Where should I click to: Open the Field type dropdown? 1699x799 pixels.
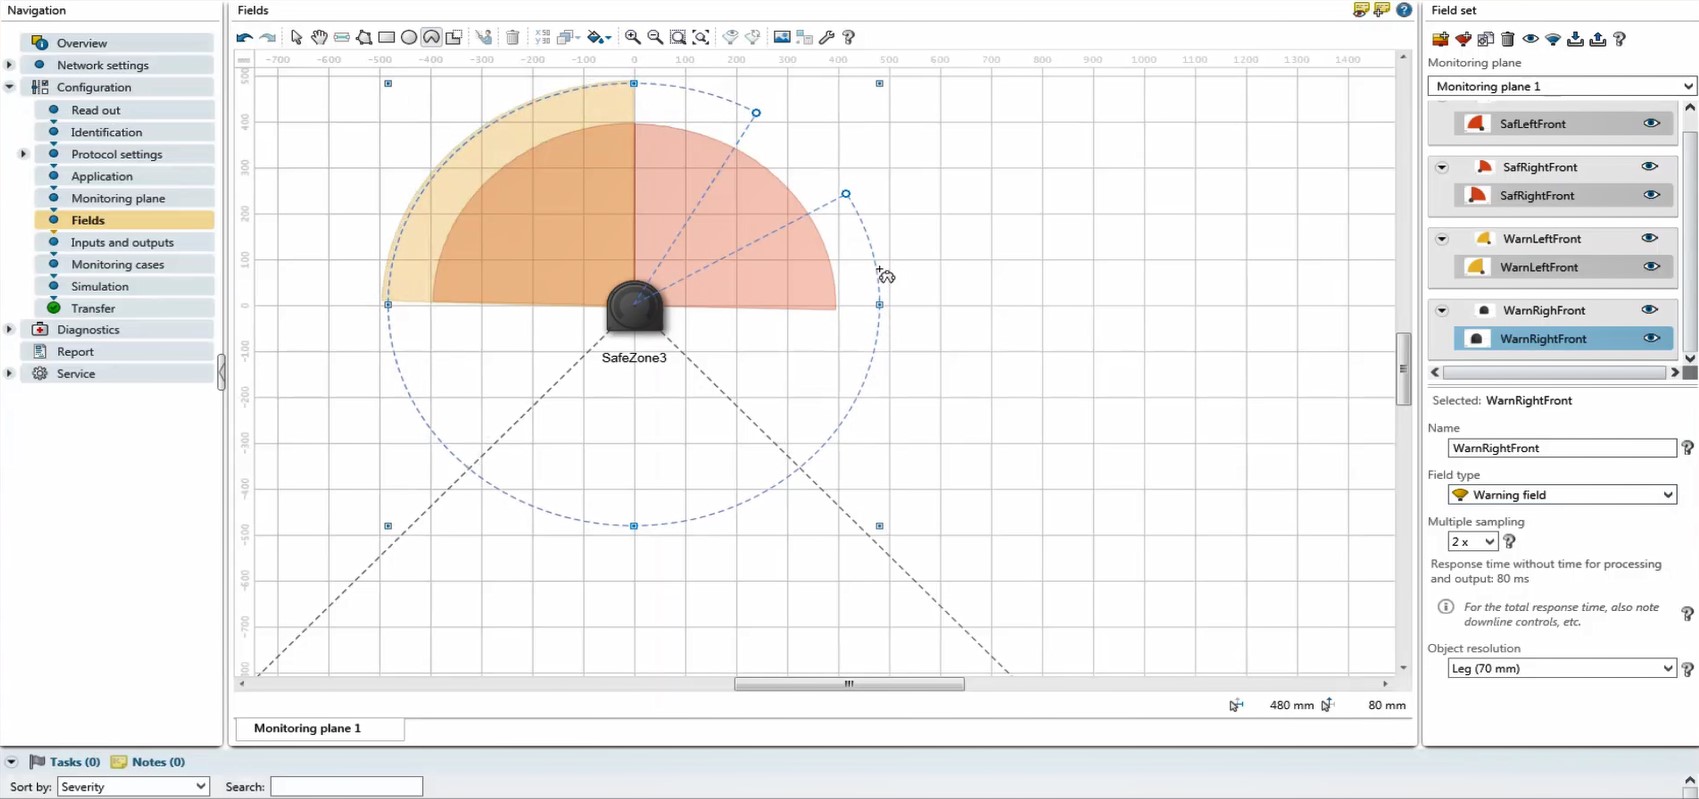tap(1561, 495)
